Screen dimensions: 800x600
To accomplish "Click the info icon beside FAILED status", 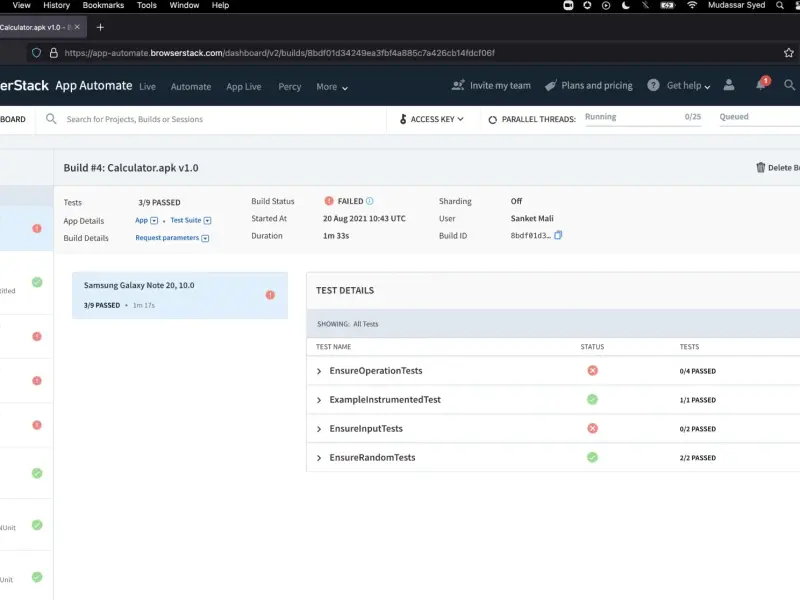I will (x=370, y=201).
